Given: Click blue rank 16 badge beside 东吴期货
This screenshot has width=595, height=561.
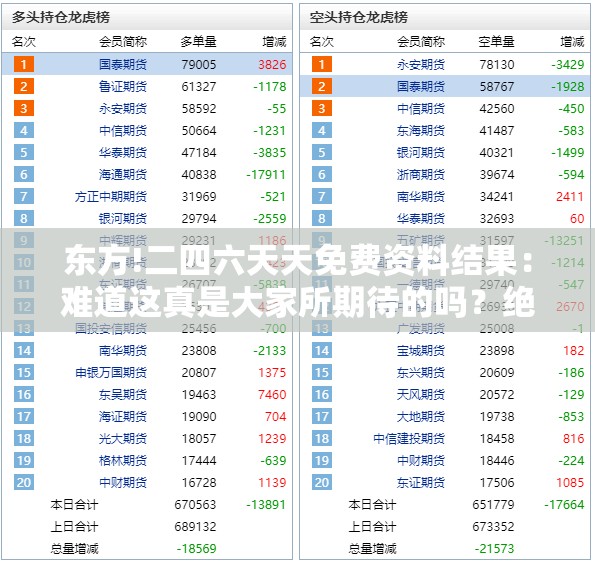Looking at the screenshot, I should (x=24, y=394).
